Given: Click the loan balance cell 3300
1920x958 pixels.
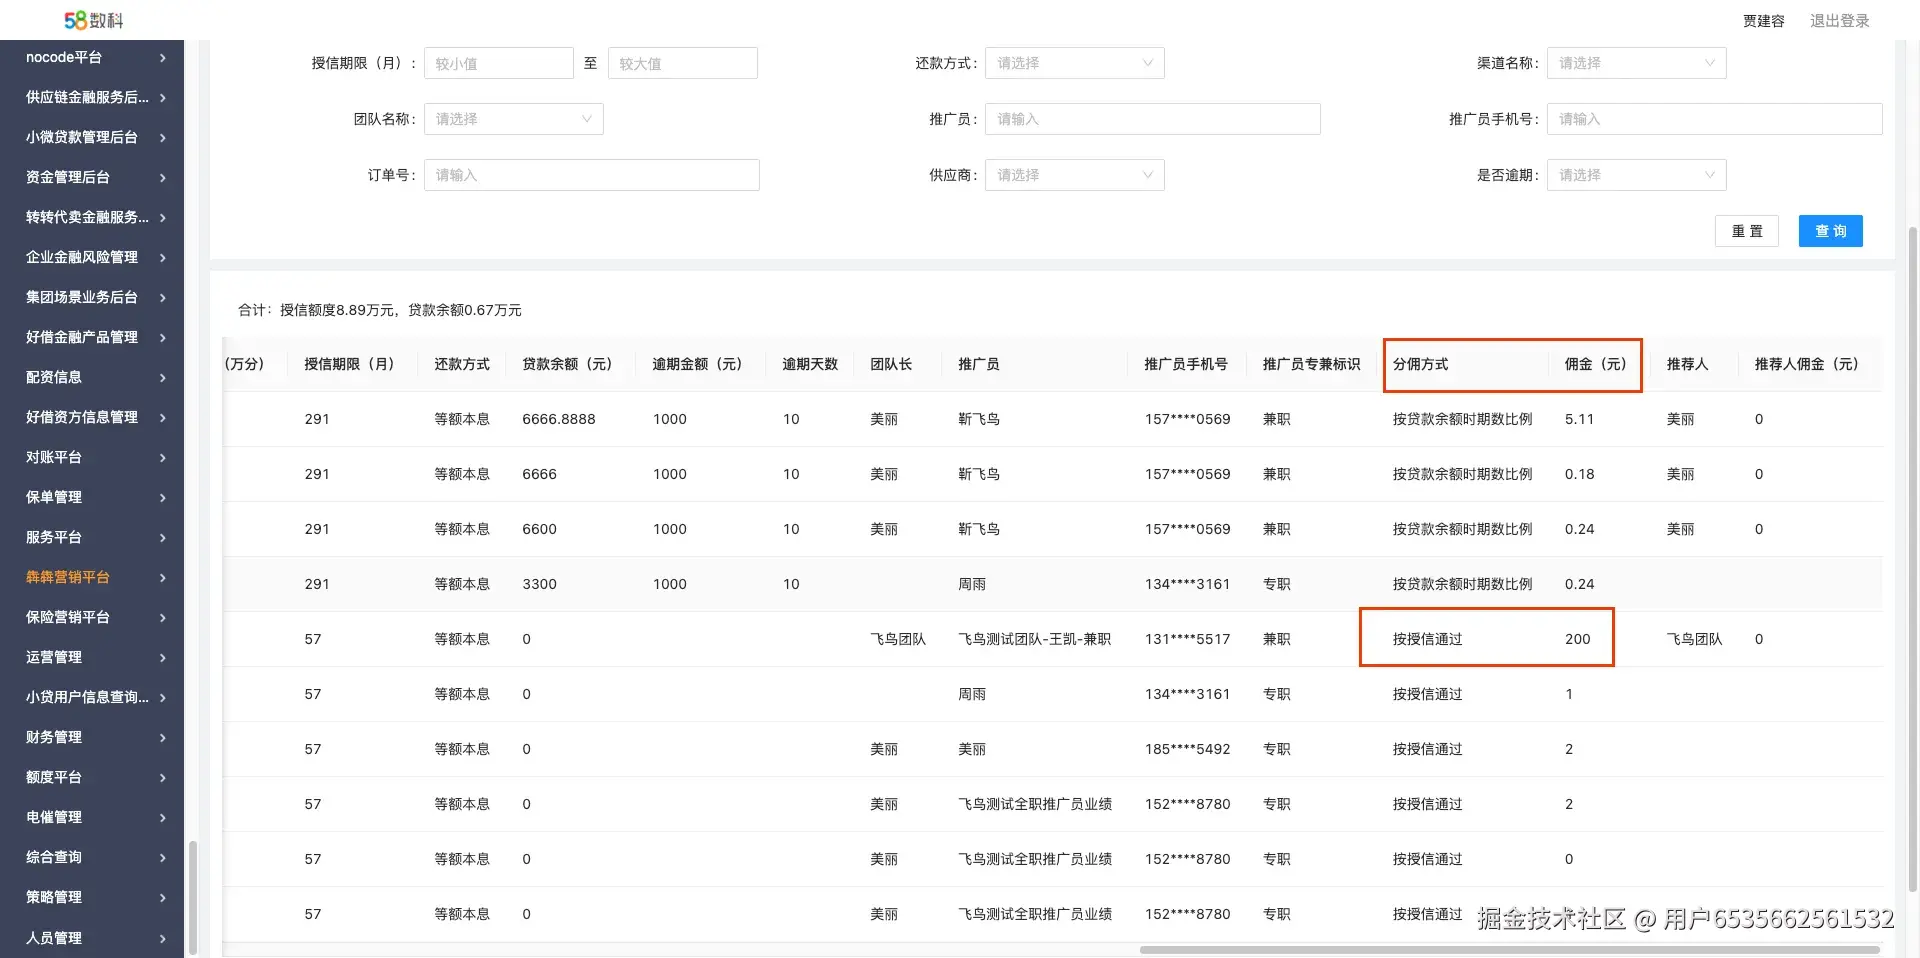Looking at the screenshot, I should [540, 584].
